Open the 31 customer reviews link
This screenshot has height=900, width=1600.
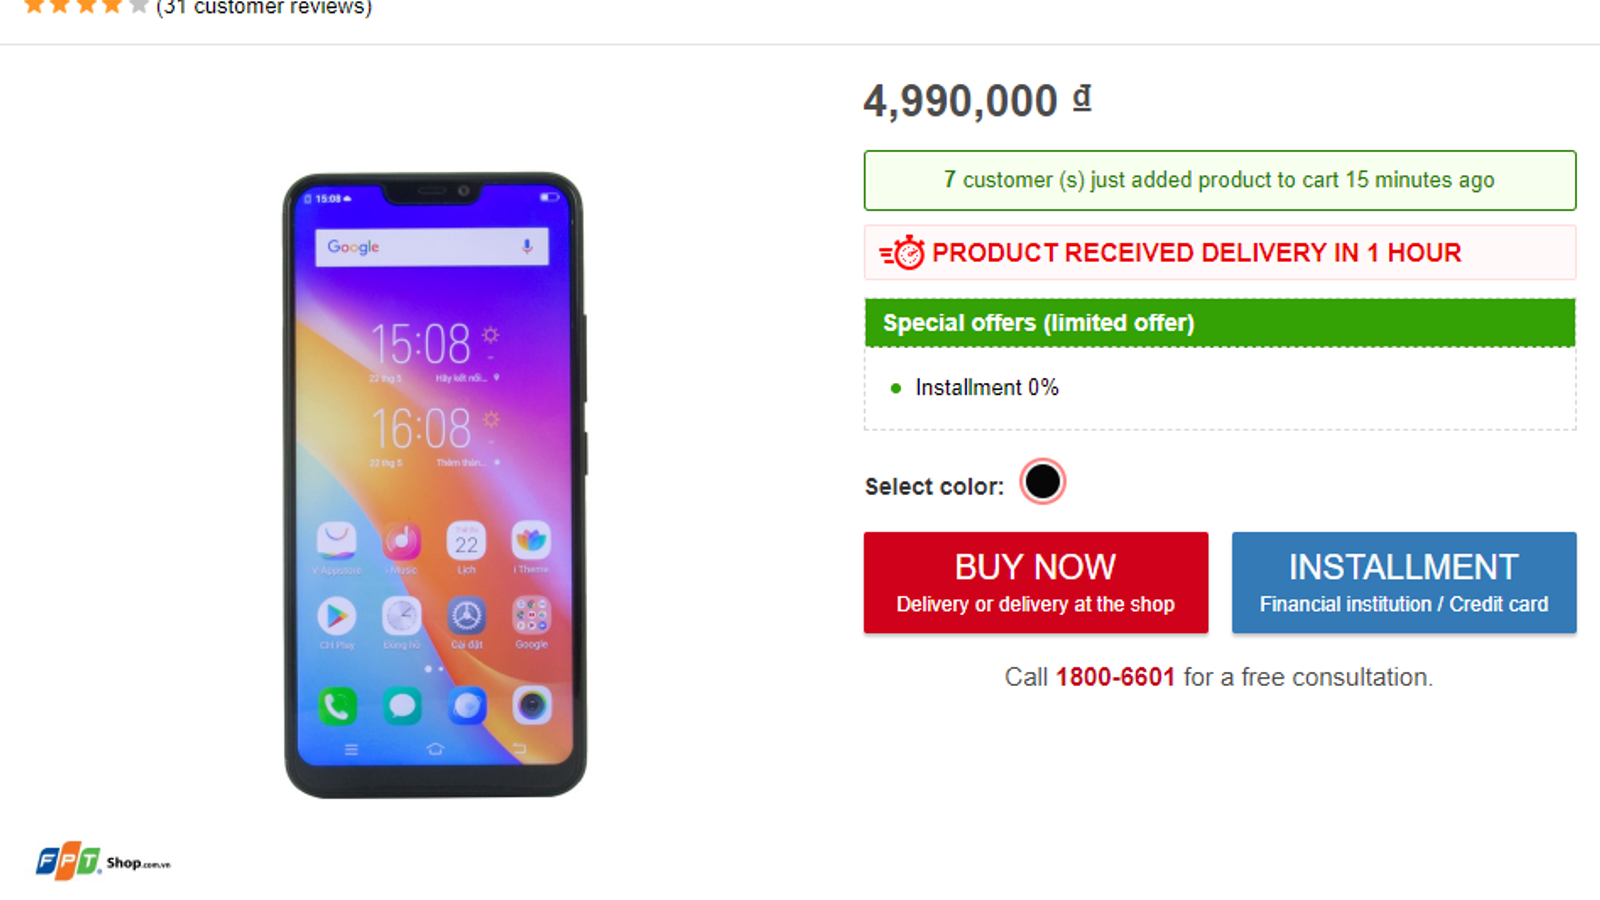pyautogui.click(x=264, y=8)
